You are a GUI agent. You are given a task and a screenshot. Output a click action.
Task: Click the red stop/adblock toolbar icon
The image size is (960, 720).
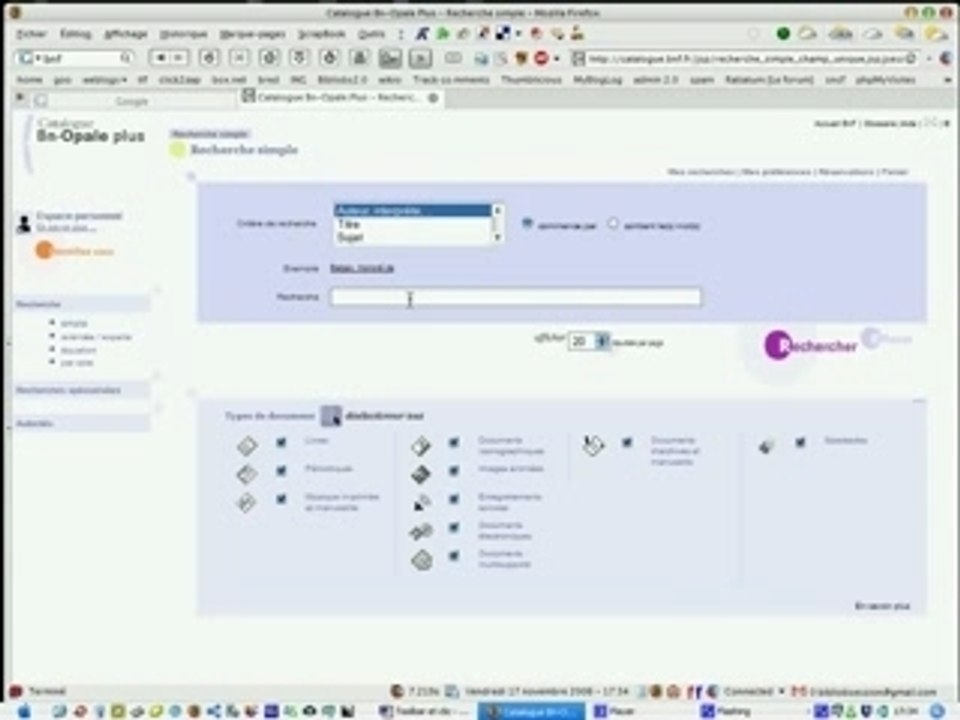point(541,58)
